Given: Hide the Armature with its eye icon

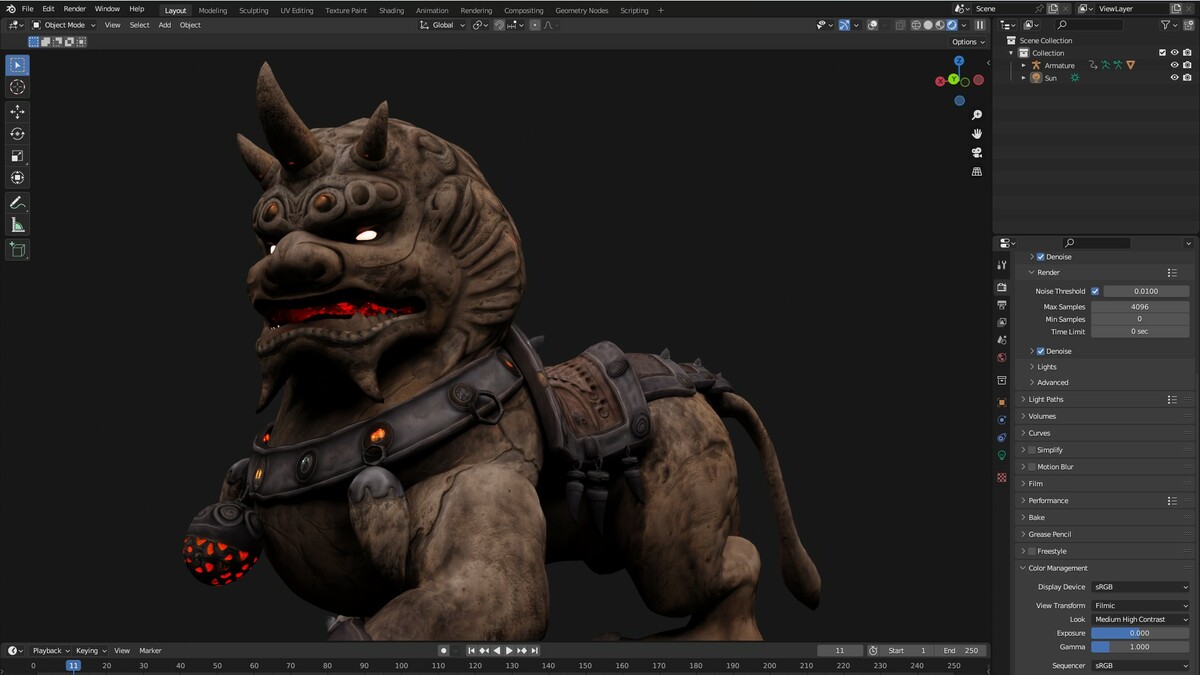Looking at the screenshot, I should [x=1175, y=65].
